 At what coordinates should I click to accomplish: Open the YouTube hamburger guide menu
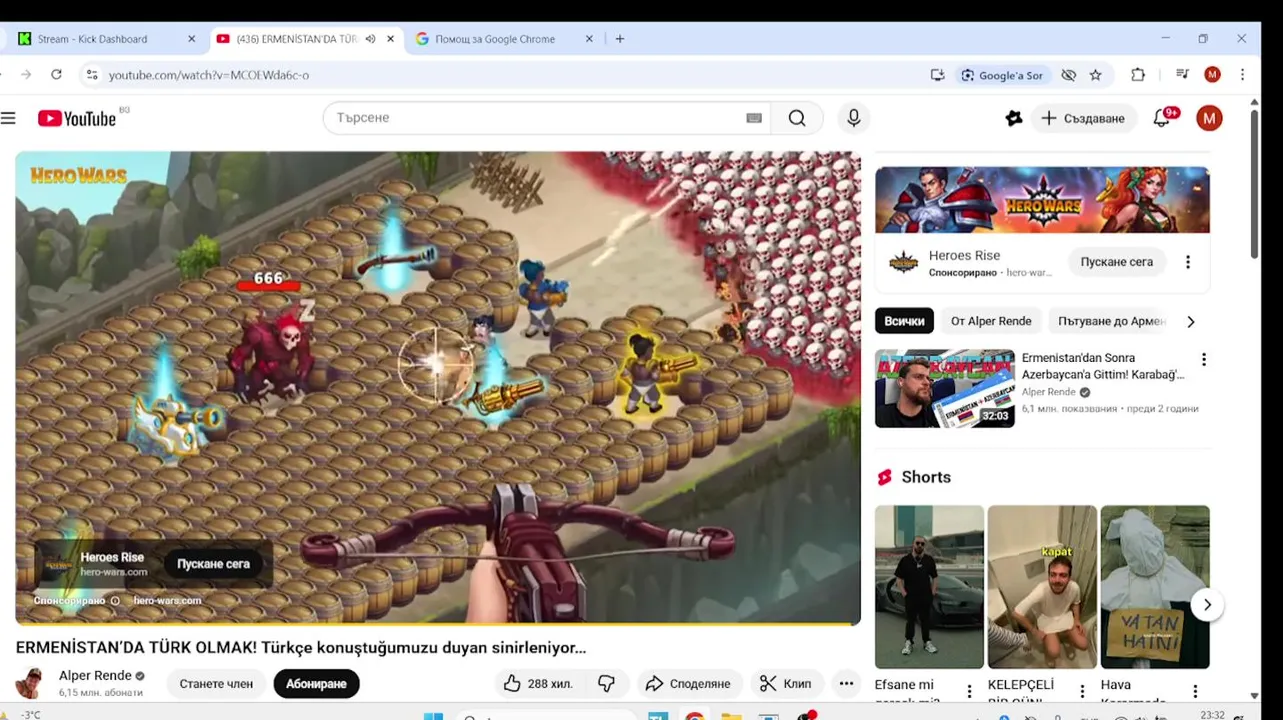8,118
